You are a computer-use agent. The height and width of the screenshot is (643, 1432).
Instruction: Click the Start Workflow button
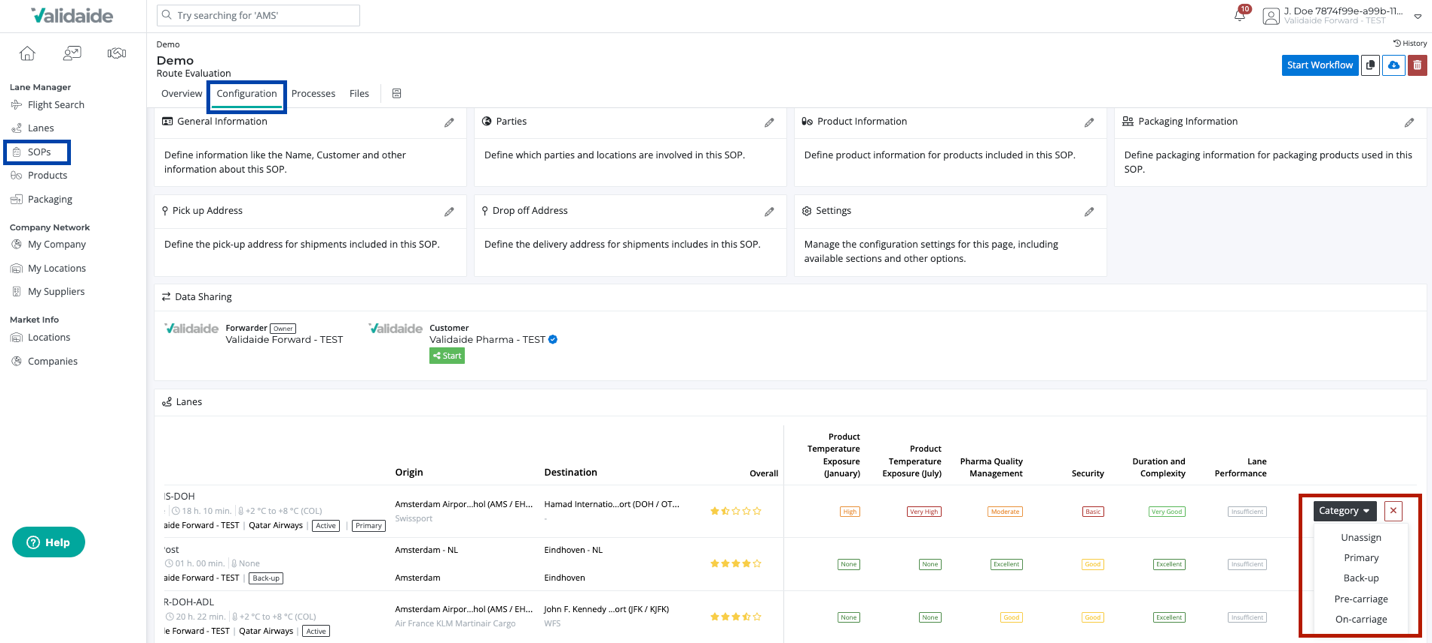[x=1320, y=65]
